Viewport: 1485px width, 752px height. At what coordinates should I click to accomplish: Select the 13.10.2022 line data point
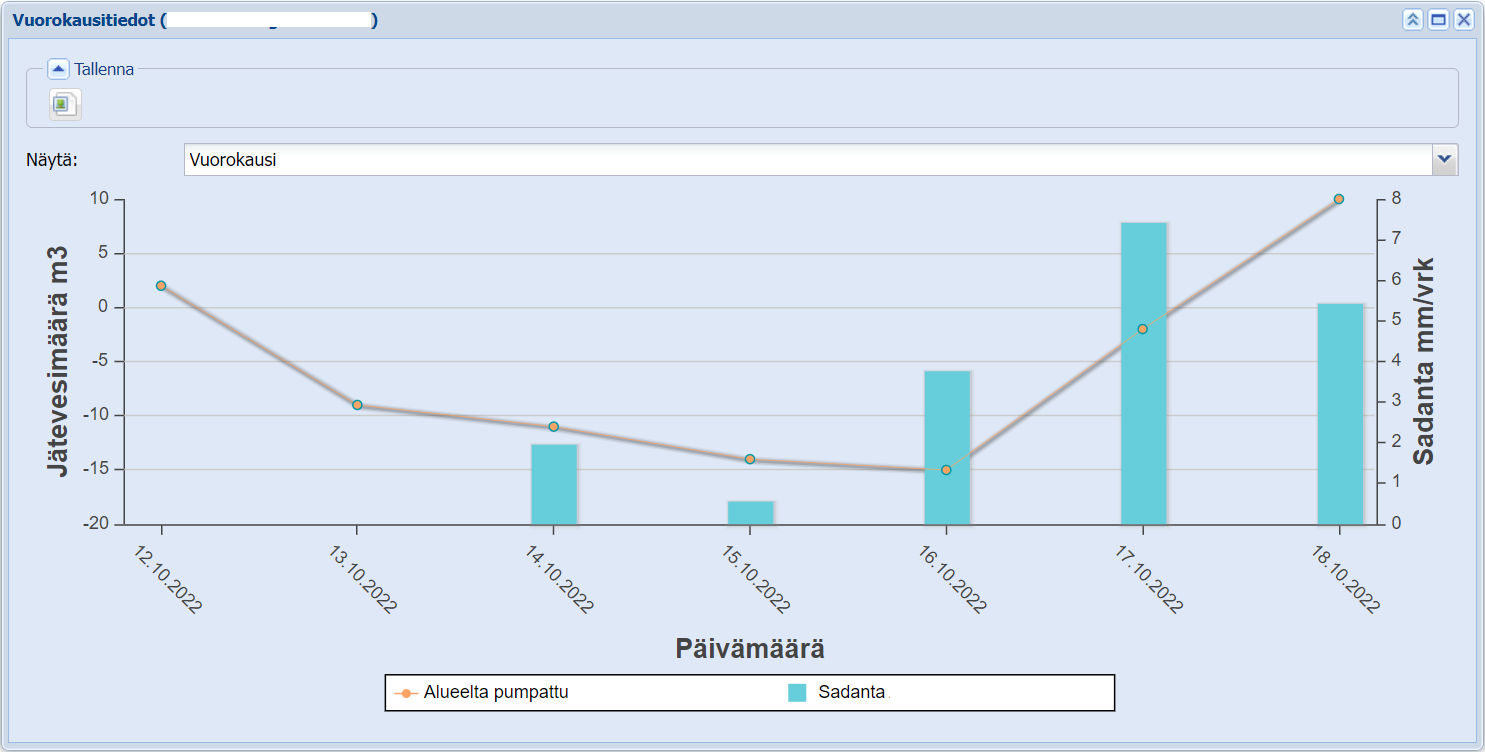[357, 405]
